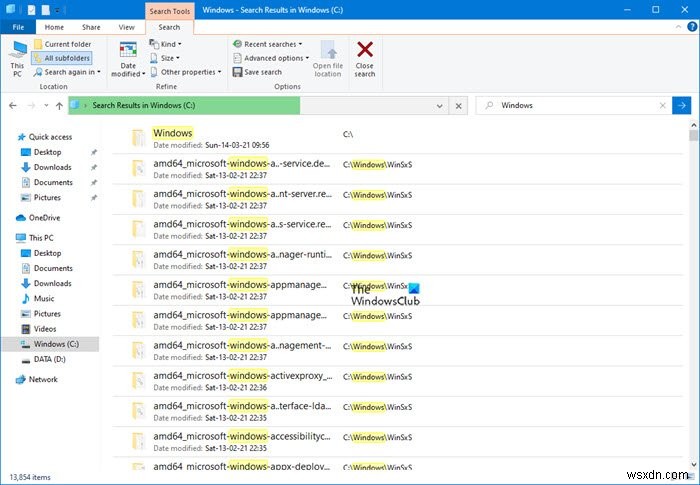Toggle All subfolders search scope
Screen dimensions: 700x485
[62, 58]
